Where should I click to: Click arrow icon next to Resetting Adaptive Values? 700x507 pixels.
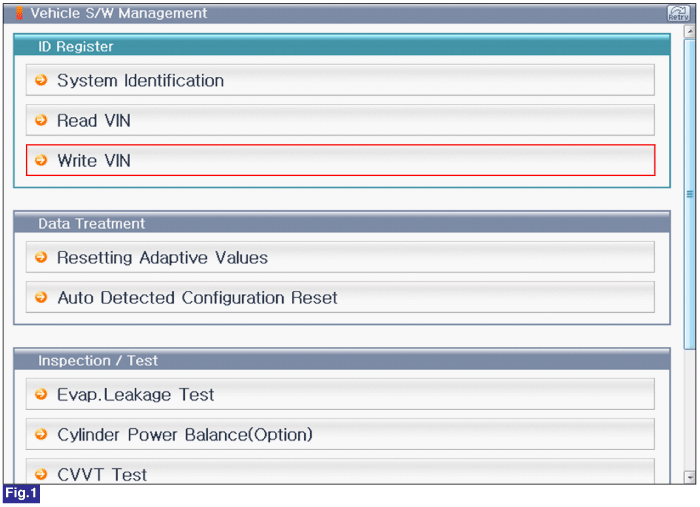coord(41,257)
